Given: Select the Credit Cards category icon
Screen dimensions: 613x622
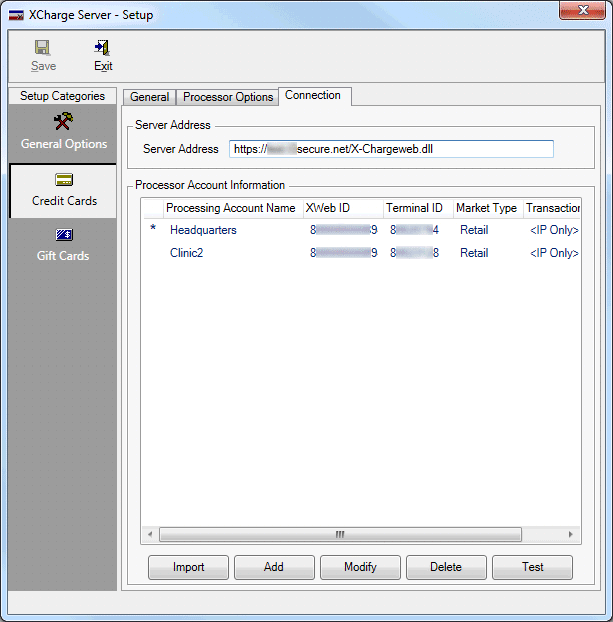Looking at the screenshot, I should (64, 180).
